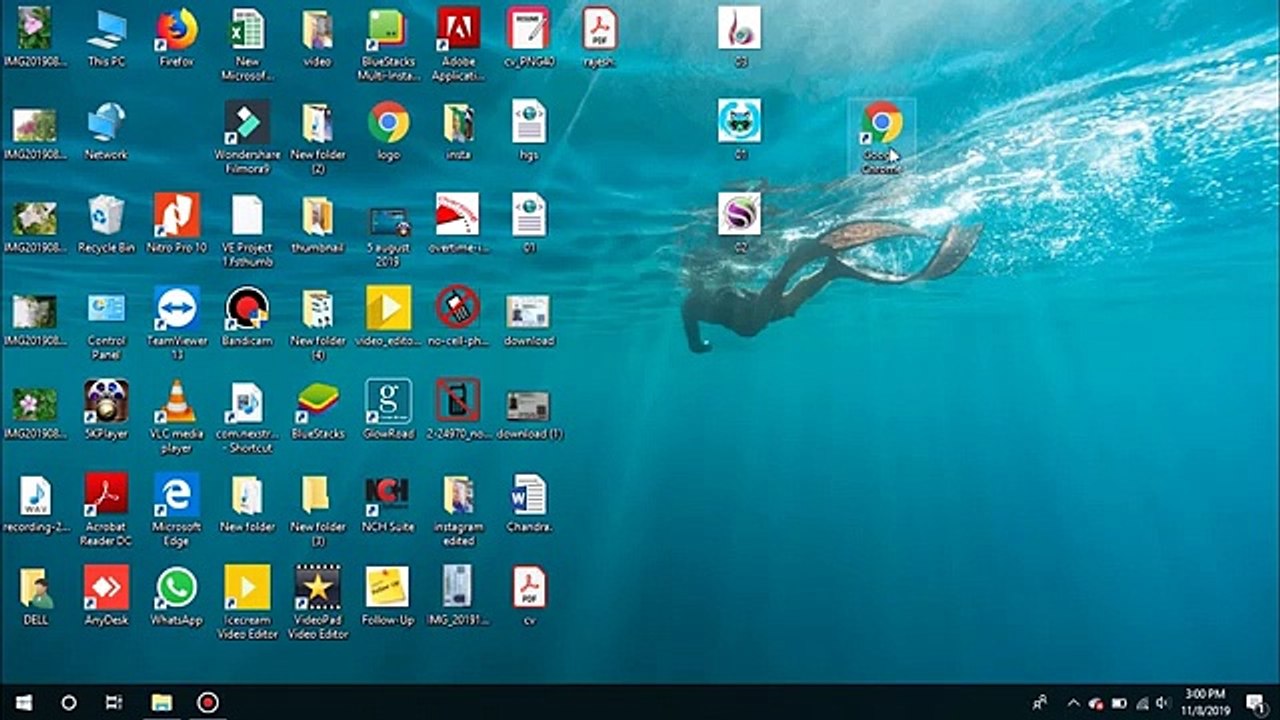
Task: Launch Wondershare Filmora9
Action: coord(247,138)
